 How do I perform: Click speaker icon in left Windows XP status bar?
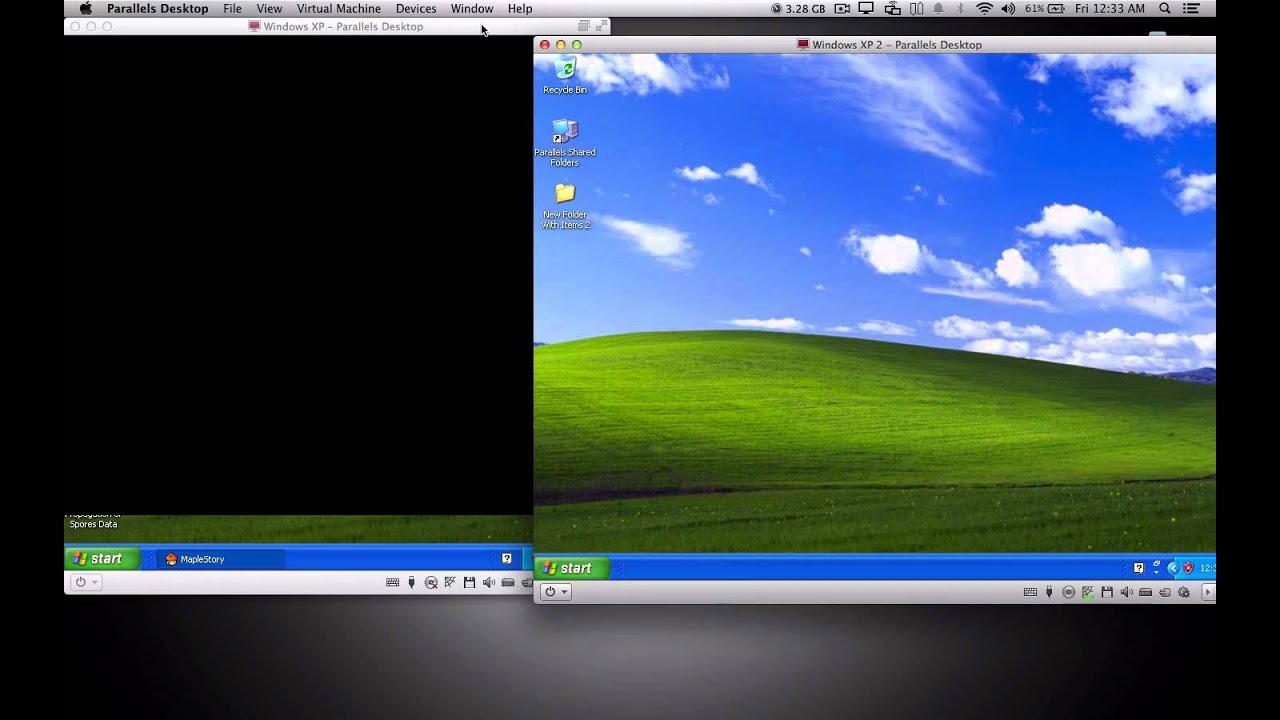(x=488, y=582)
